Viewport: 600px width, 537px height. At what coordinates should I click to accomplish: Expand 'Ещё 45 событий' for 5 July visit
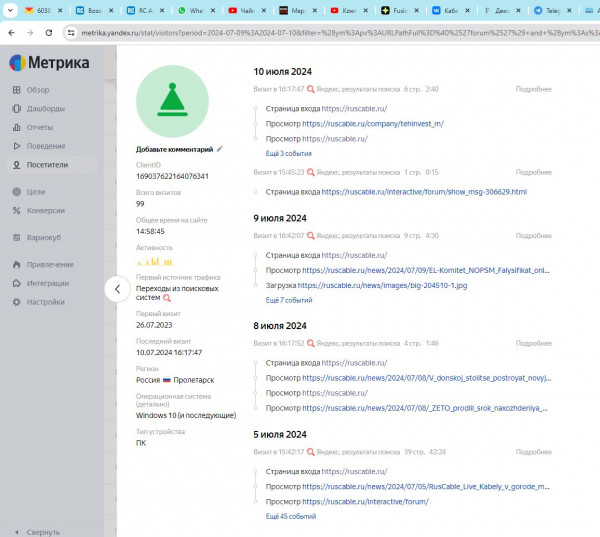(x=290, y=516)
